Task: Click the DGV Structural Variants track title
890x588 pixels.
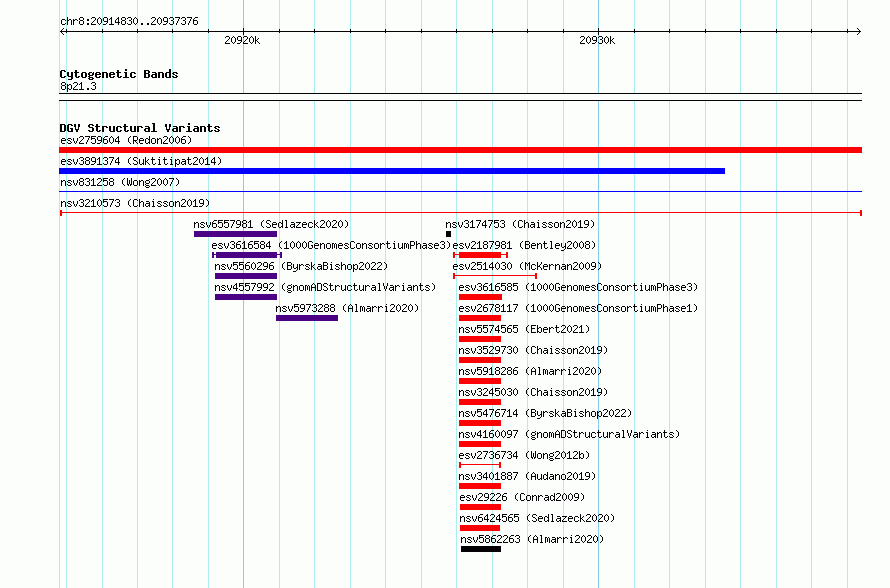Action: pyautogui.click(x=140, y=128)
